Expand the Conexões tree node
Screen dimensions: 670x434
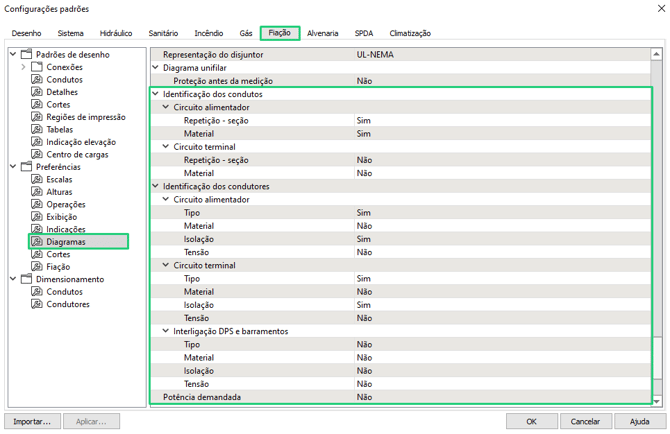coord(24,67)
